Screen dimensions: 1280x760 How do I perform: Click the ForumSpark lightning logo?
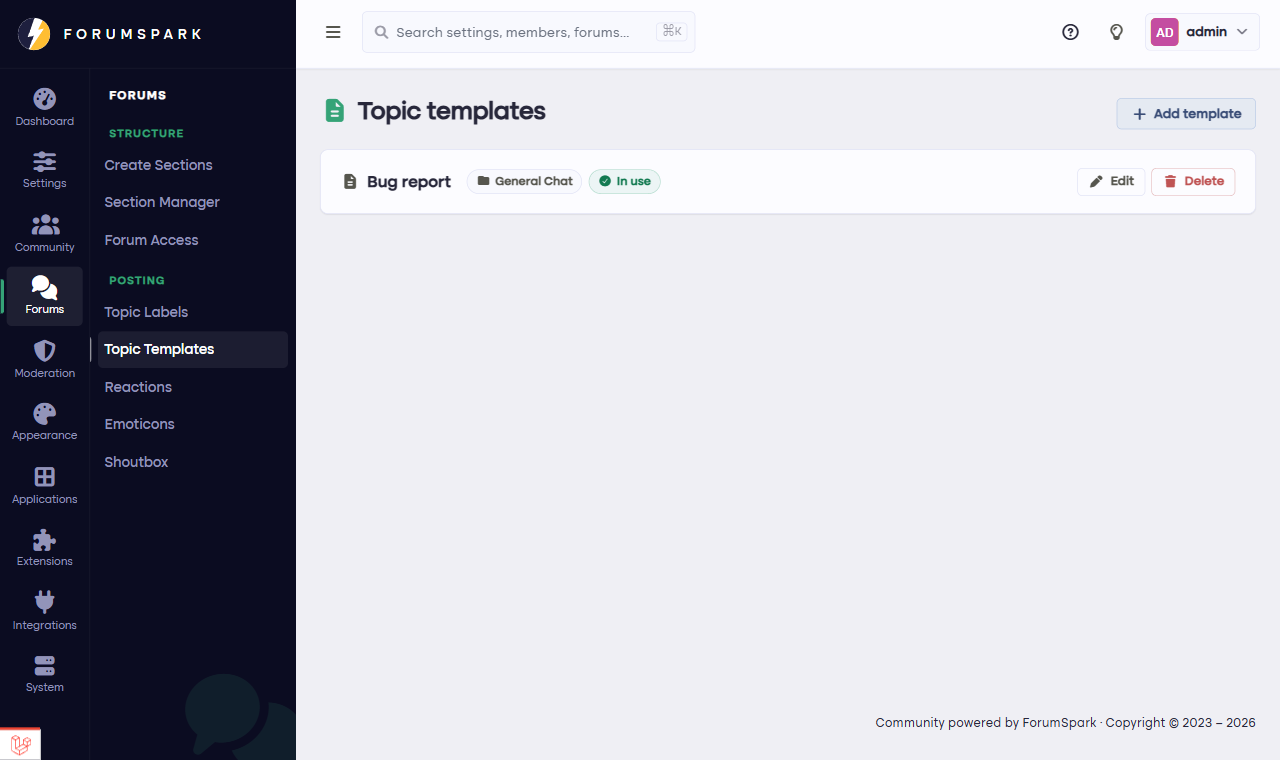[34, 34]
